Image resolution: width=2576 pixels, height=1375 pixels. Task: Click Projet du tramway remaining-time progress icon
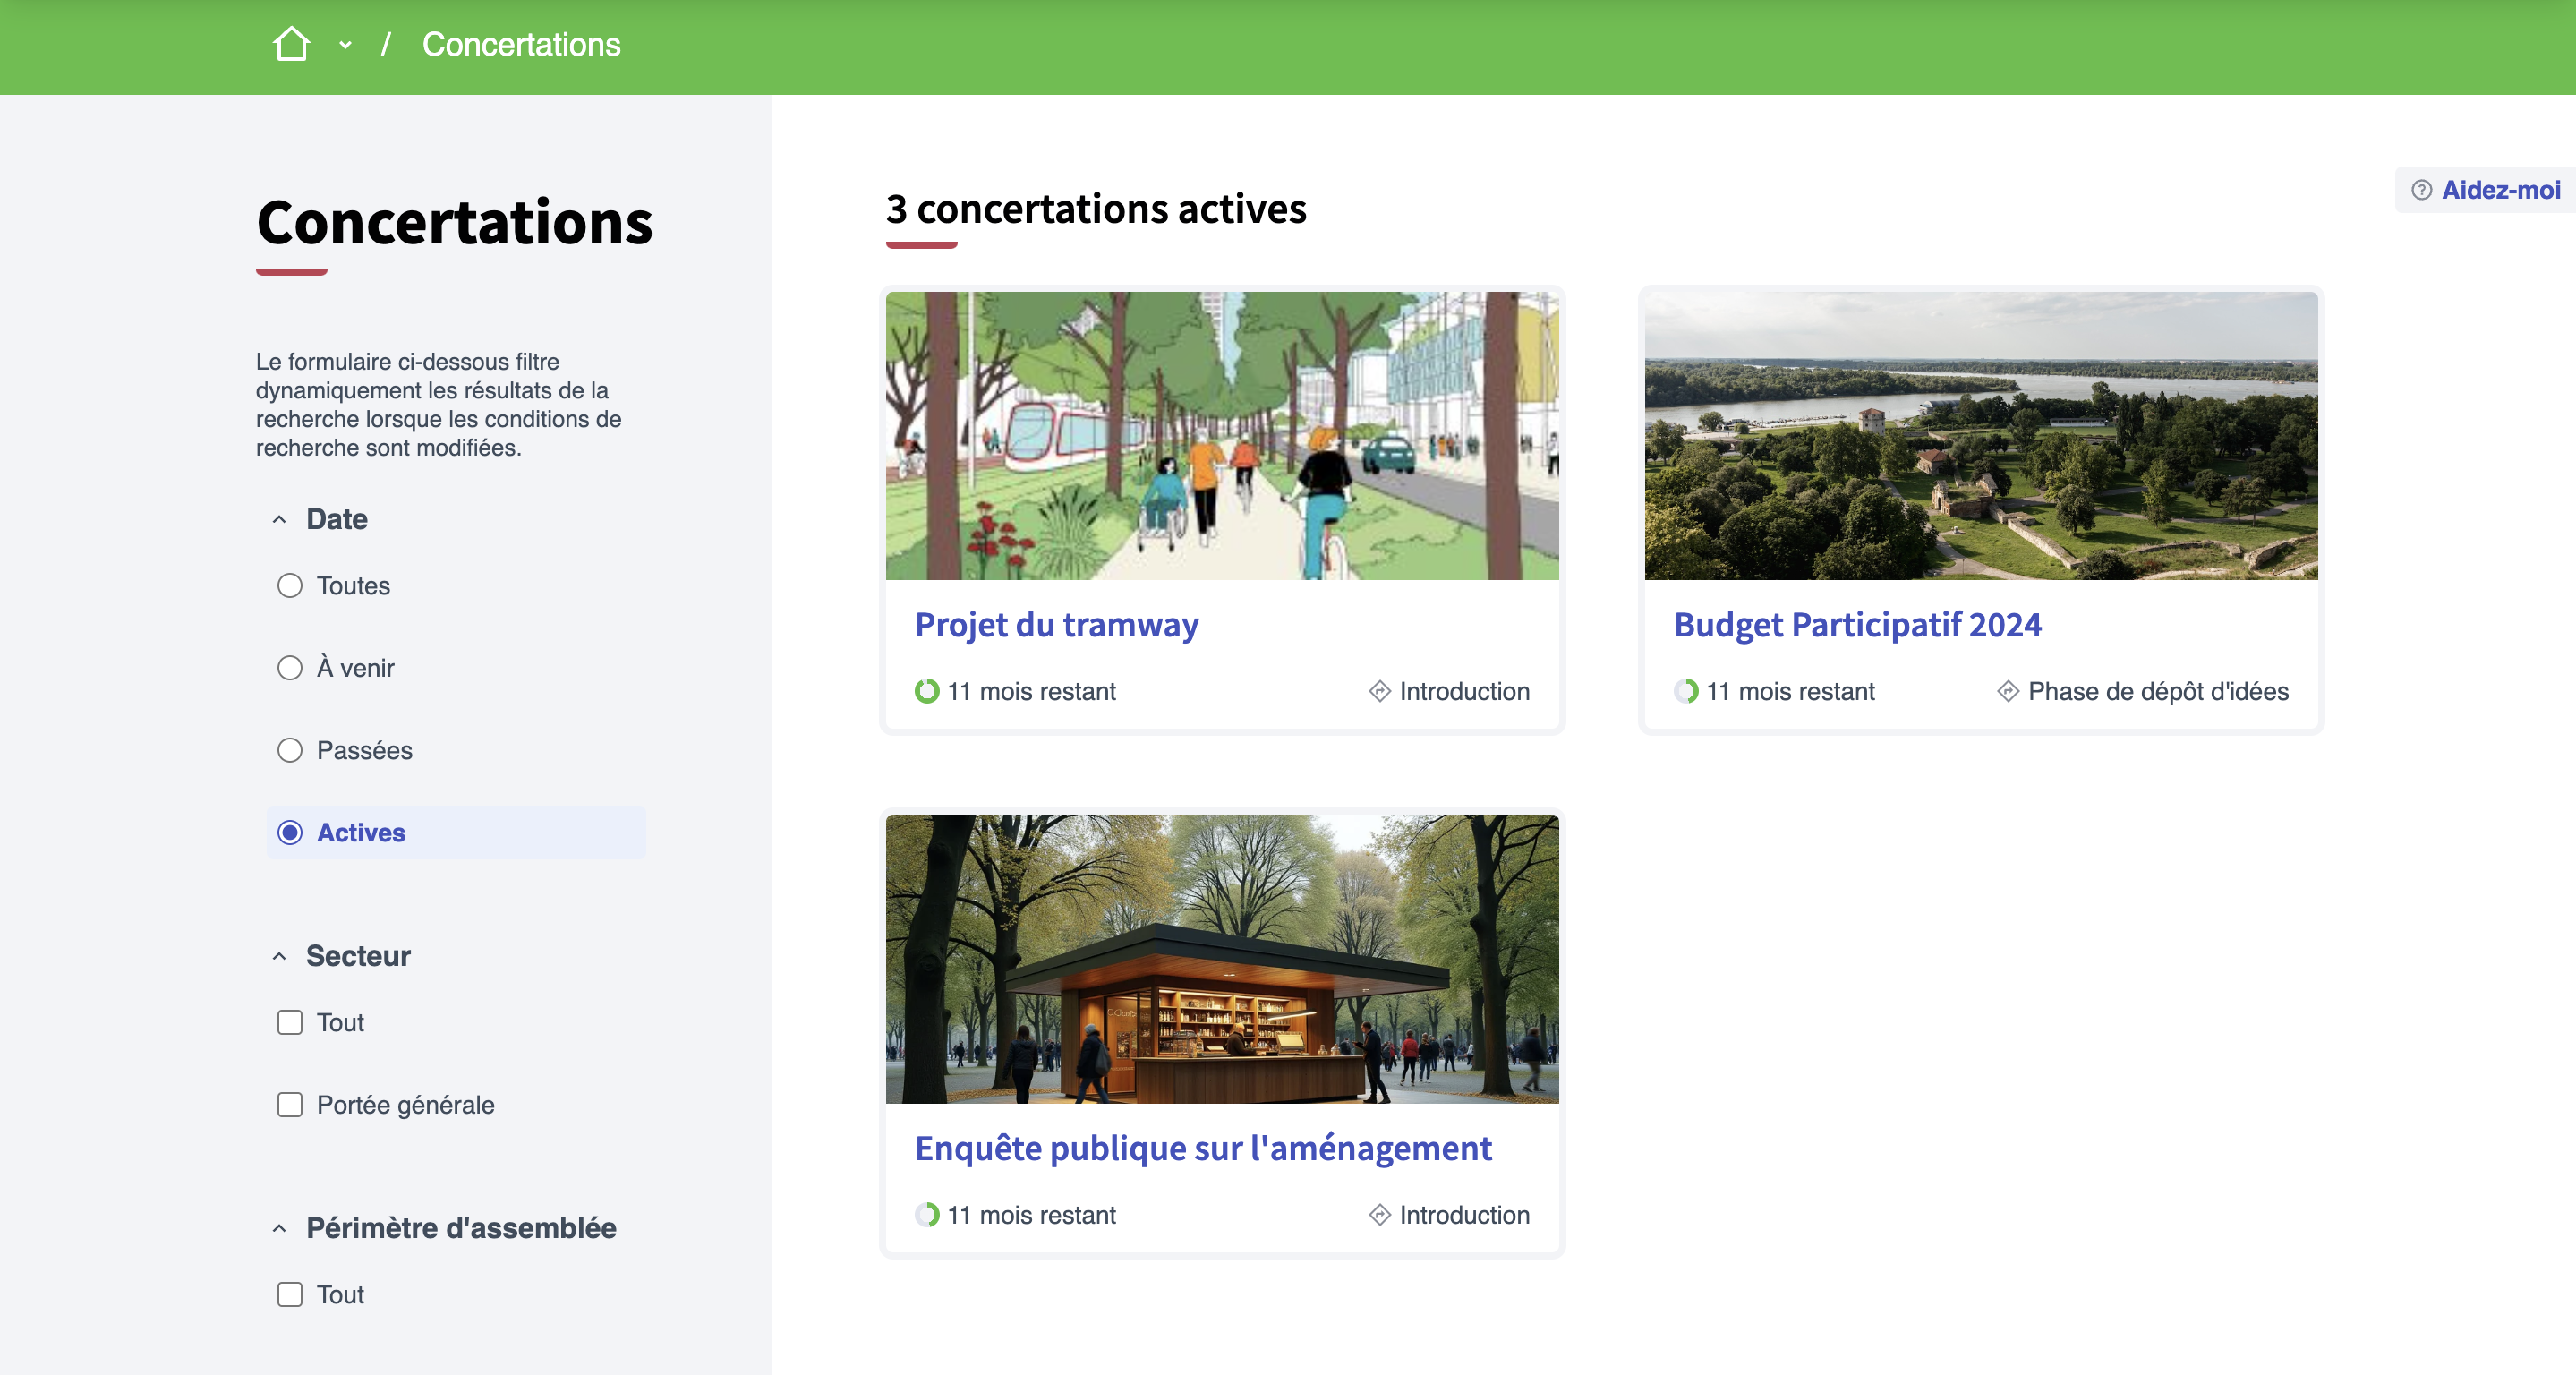pos(927,691)
